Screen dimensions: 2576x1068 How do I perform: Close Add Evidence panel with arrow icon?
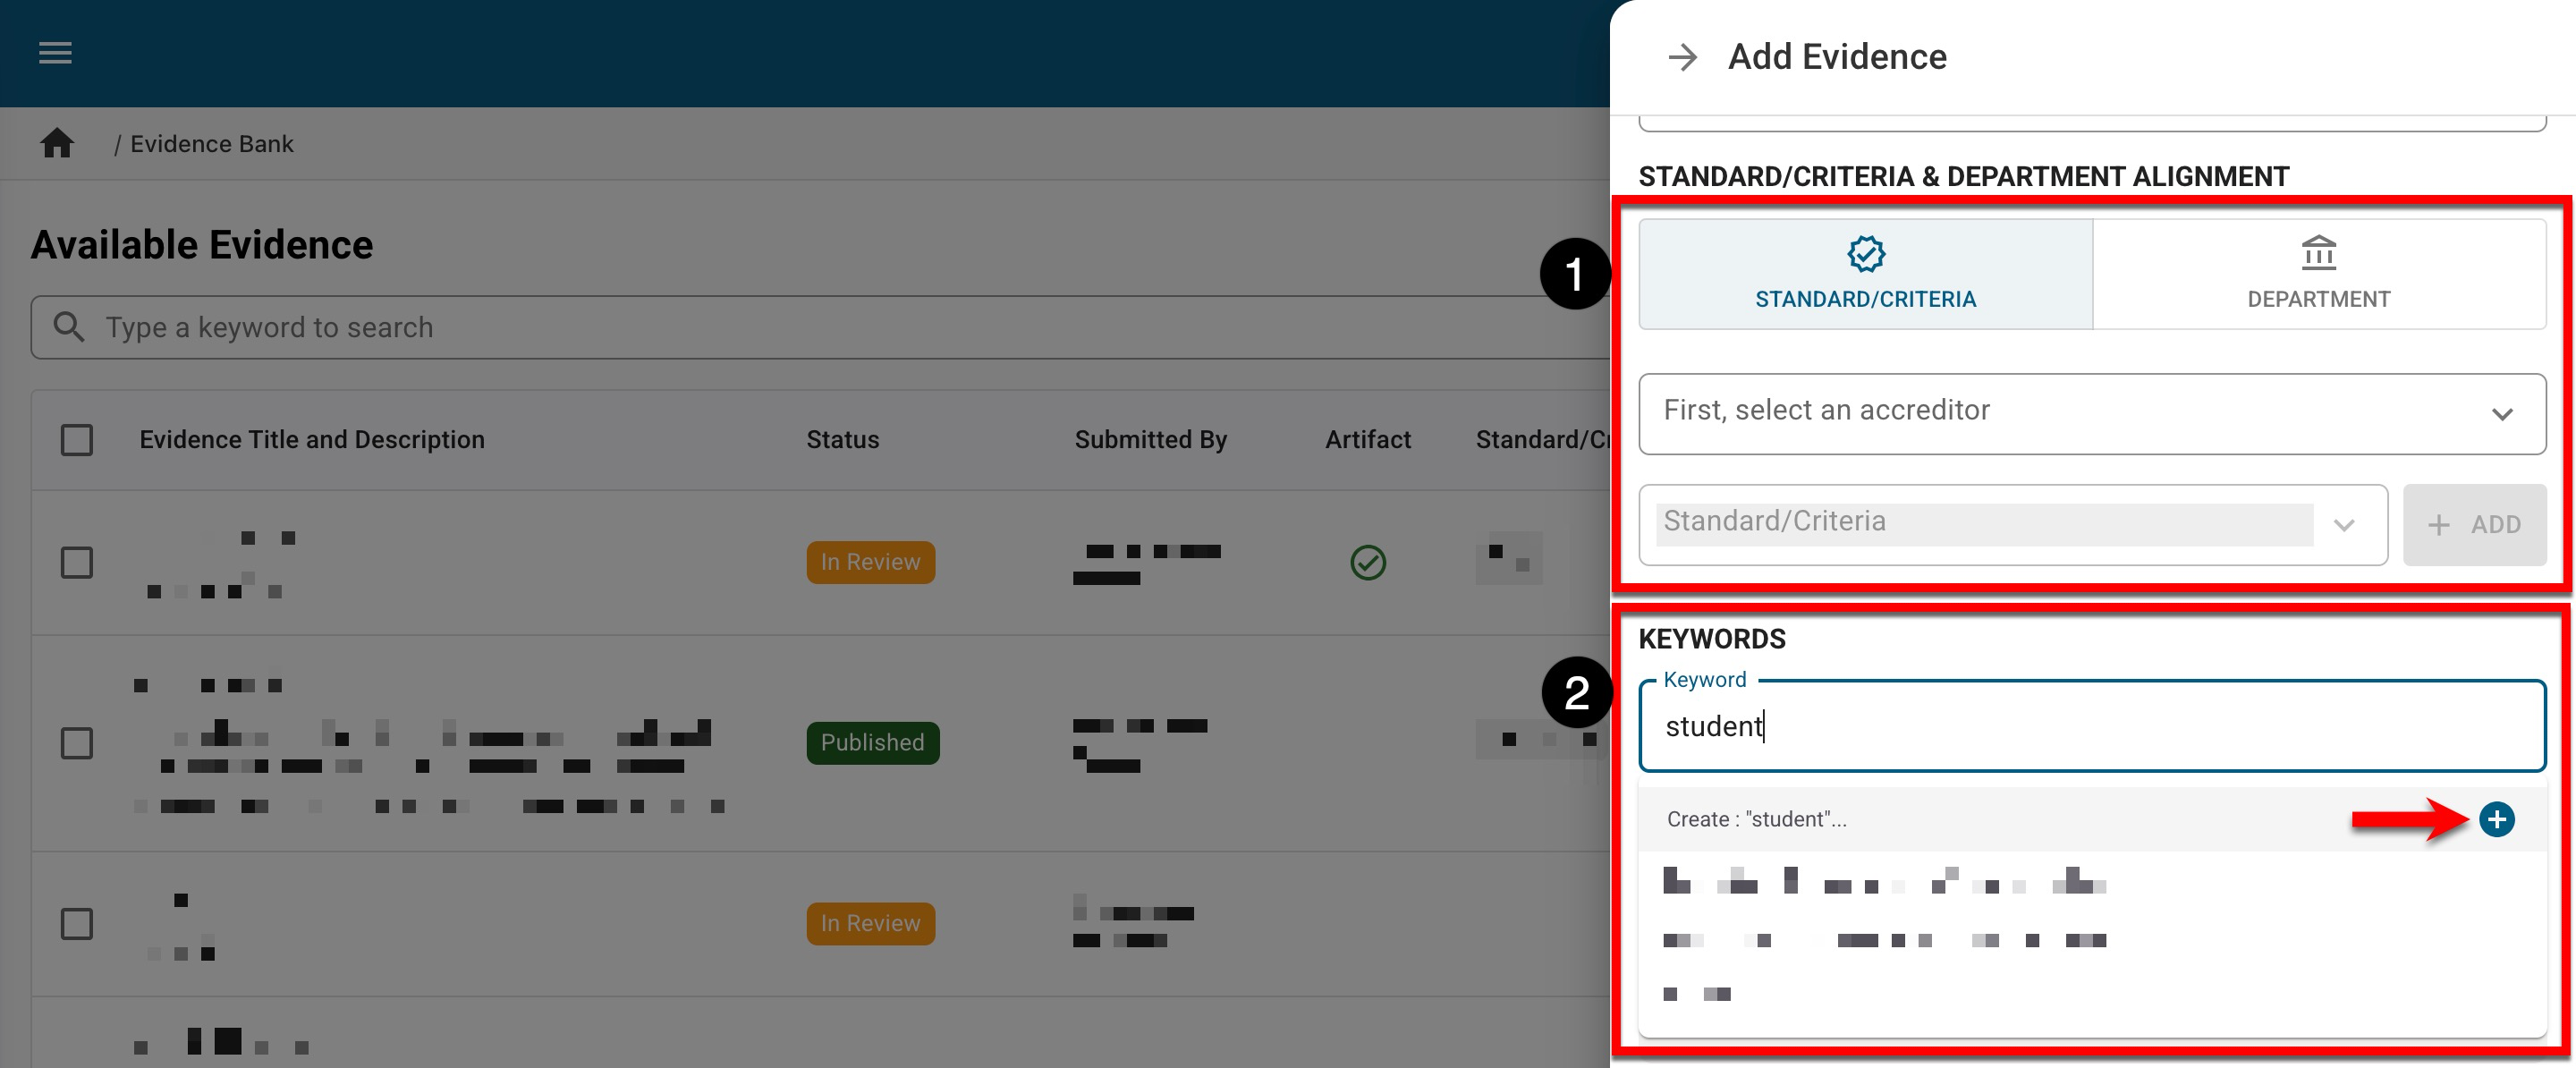pyautogui.click(x=1683, y=57)
